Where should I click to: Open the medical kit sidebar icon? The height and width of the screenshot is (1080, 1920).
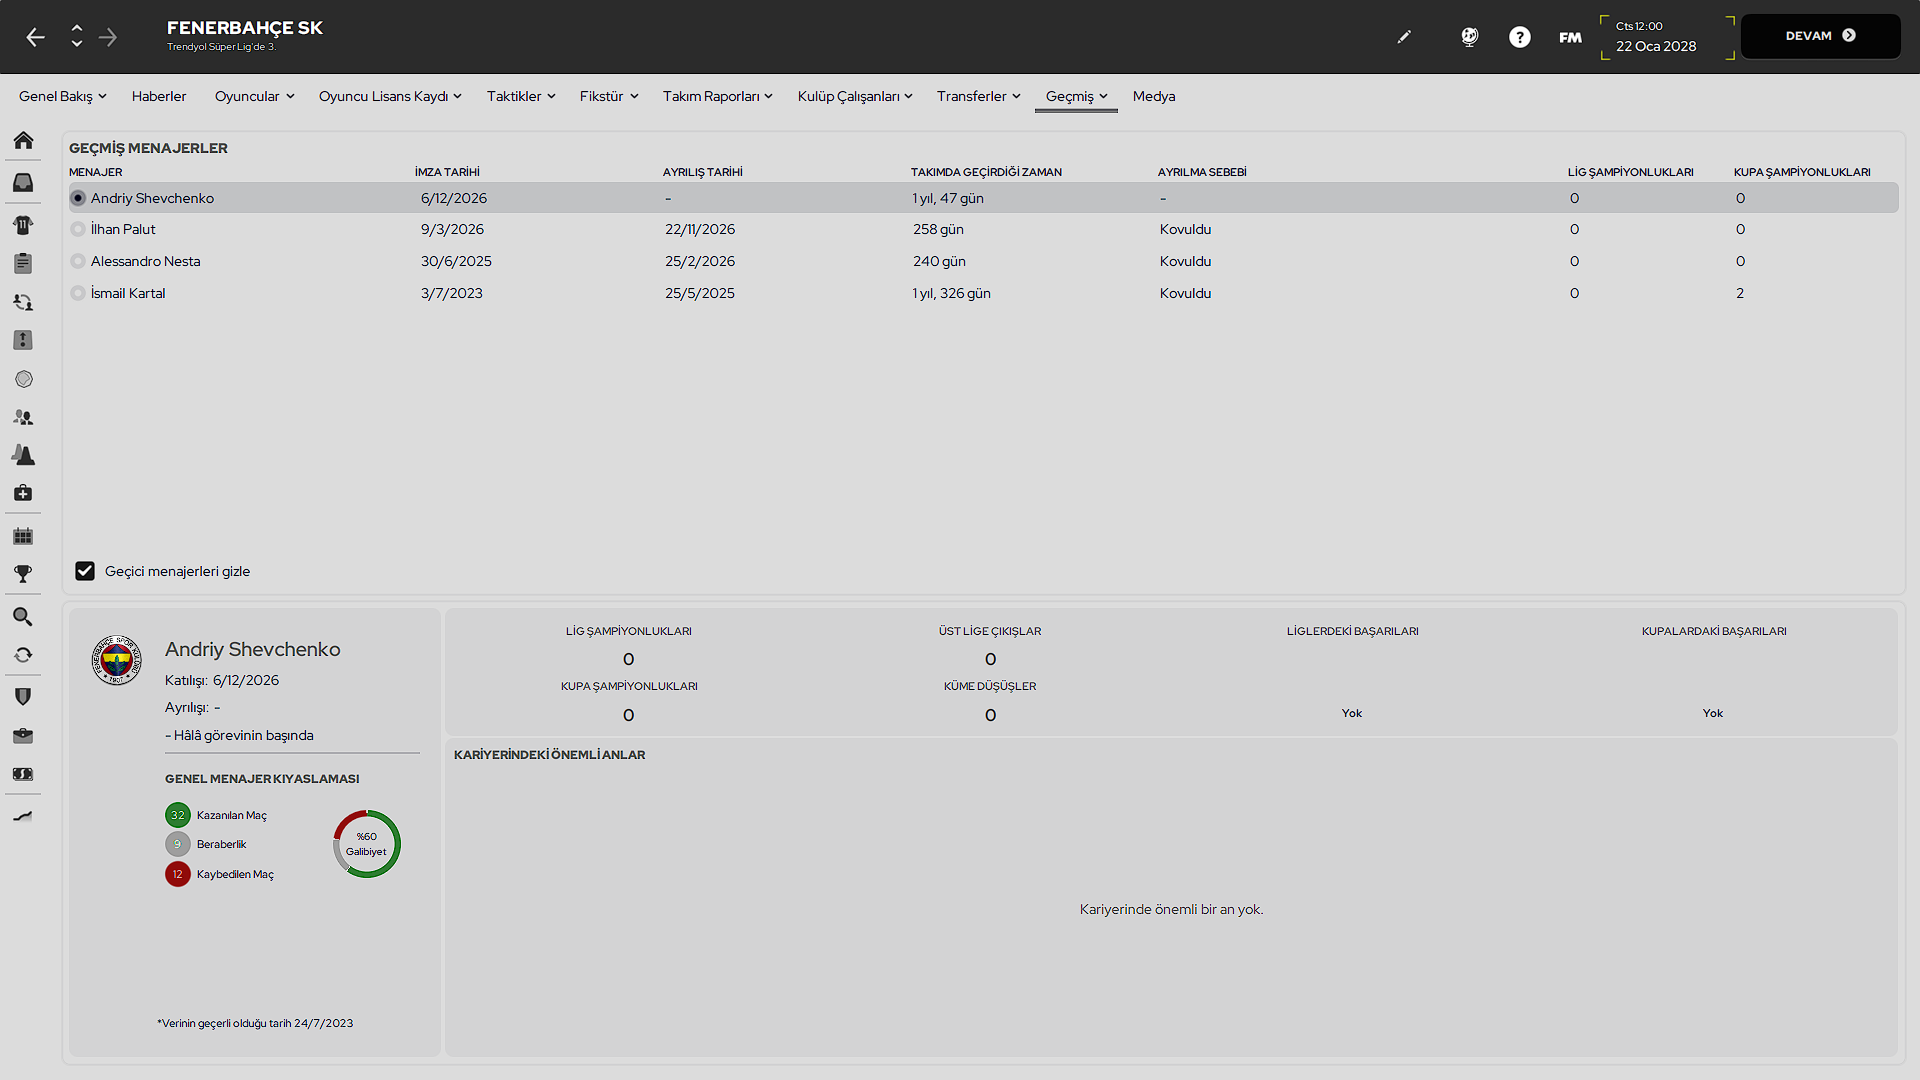[23, 493]
